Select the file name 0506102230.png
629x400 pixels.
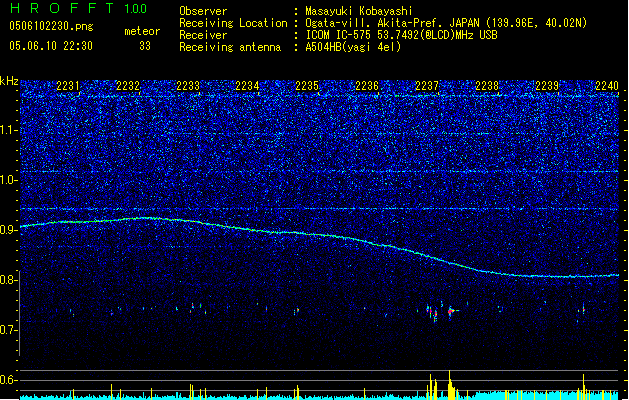pos(51,26)
